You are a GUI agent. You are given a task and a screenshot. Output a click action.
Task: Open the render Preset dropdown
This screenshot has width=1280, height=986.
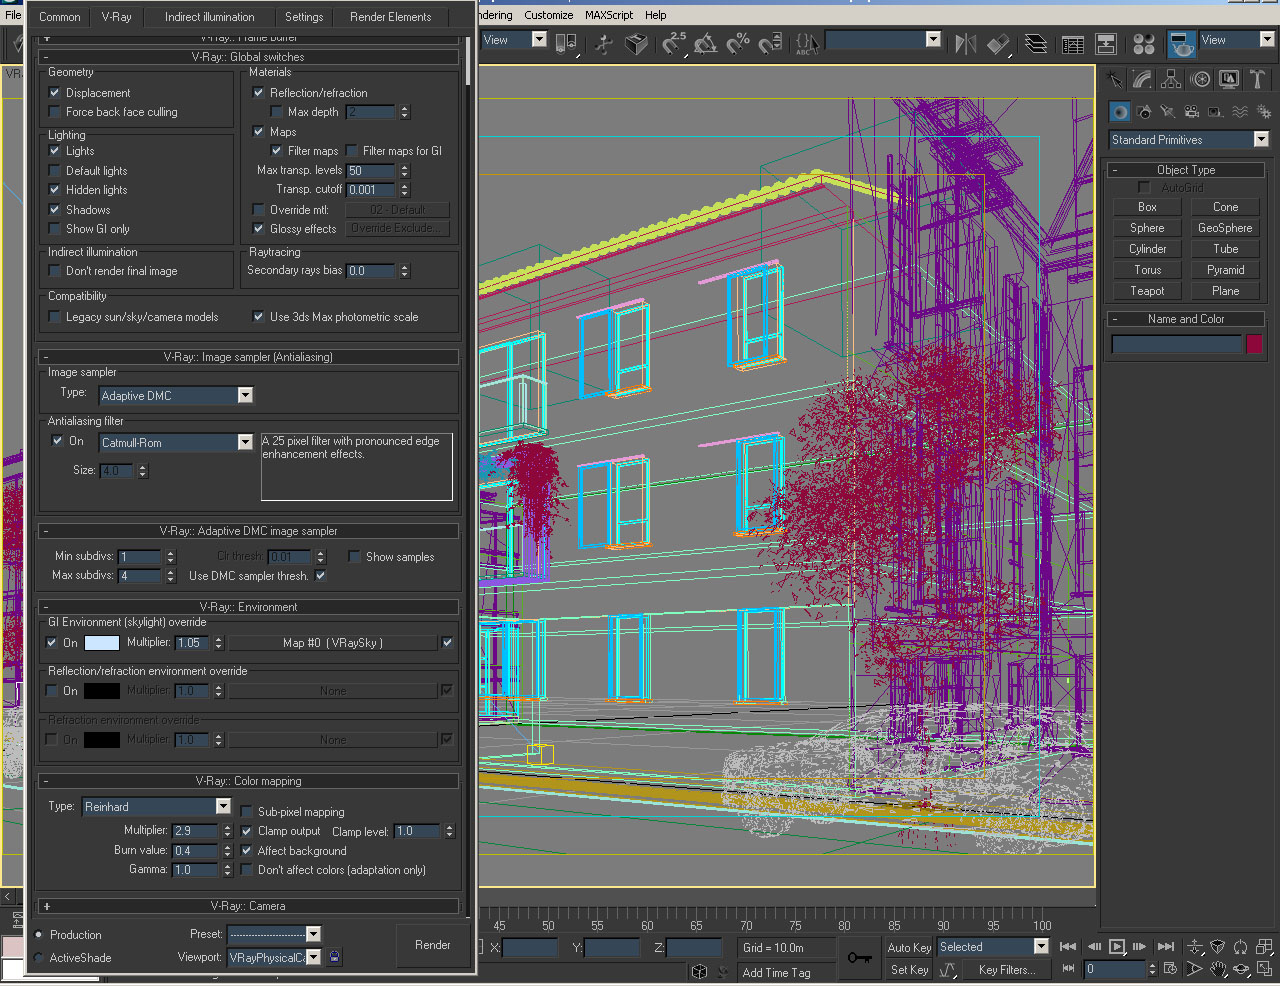(274, 934)
